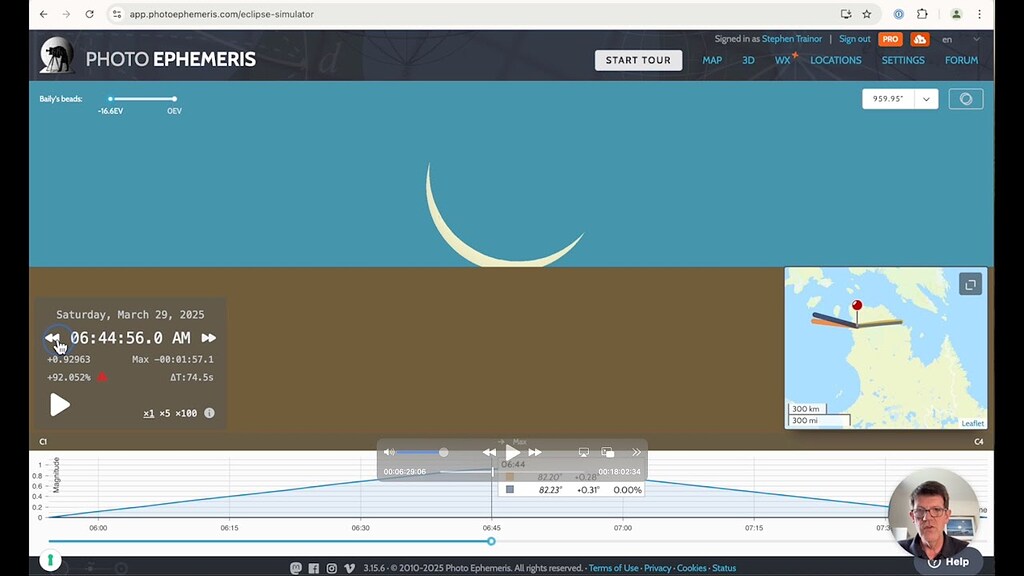The height and width of the screenshot is (576, 1024).
Task: Click the START TOUR button
Action: point(638,60)
